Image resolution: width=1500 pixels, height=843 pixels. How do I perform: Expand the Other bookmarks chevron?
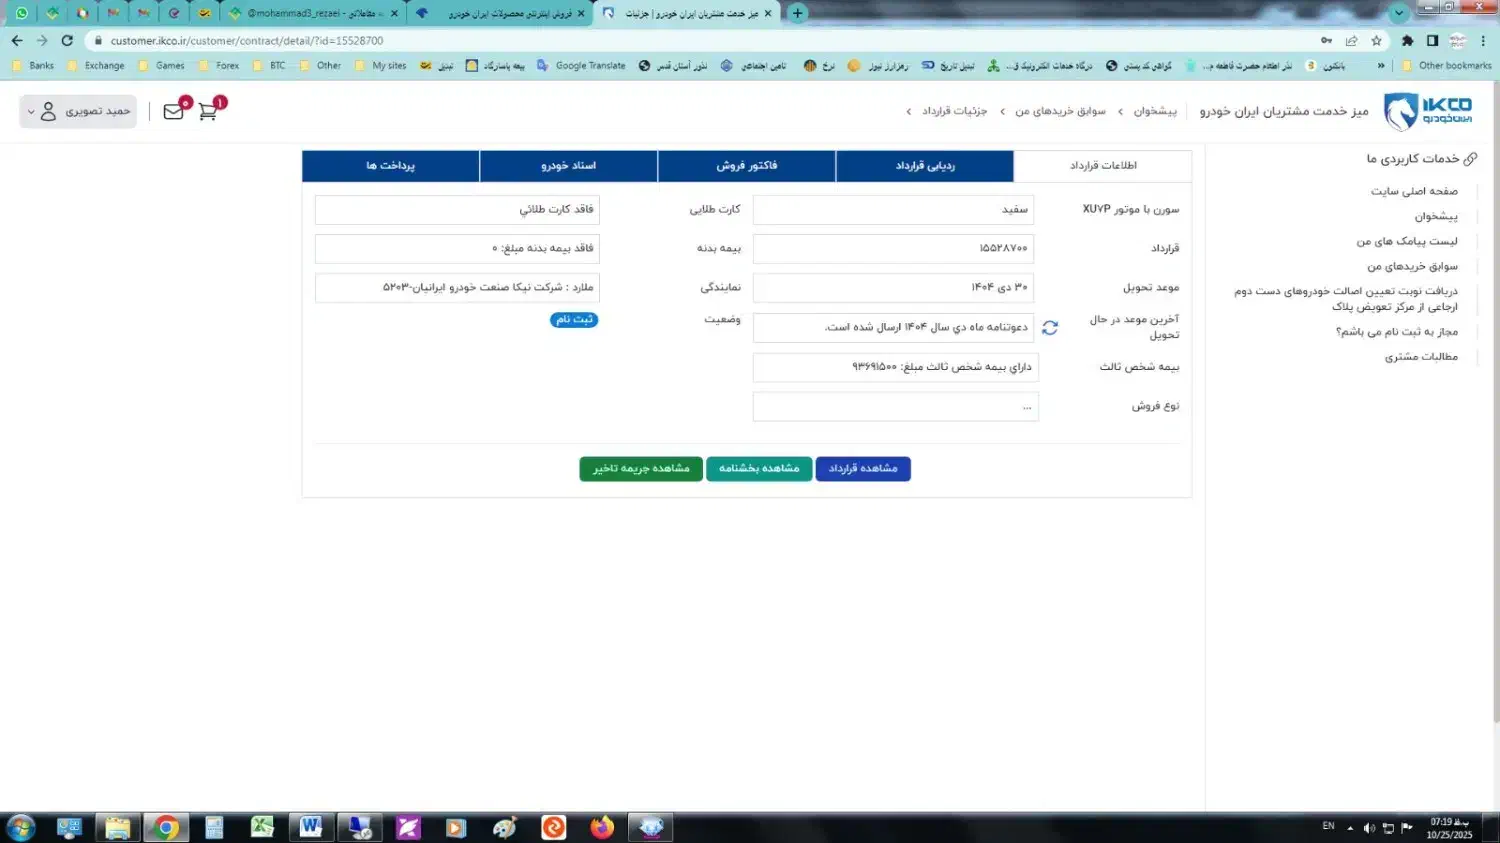[1383, 65]
